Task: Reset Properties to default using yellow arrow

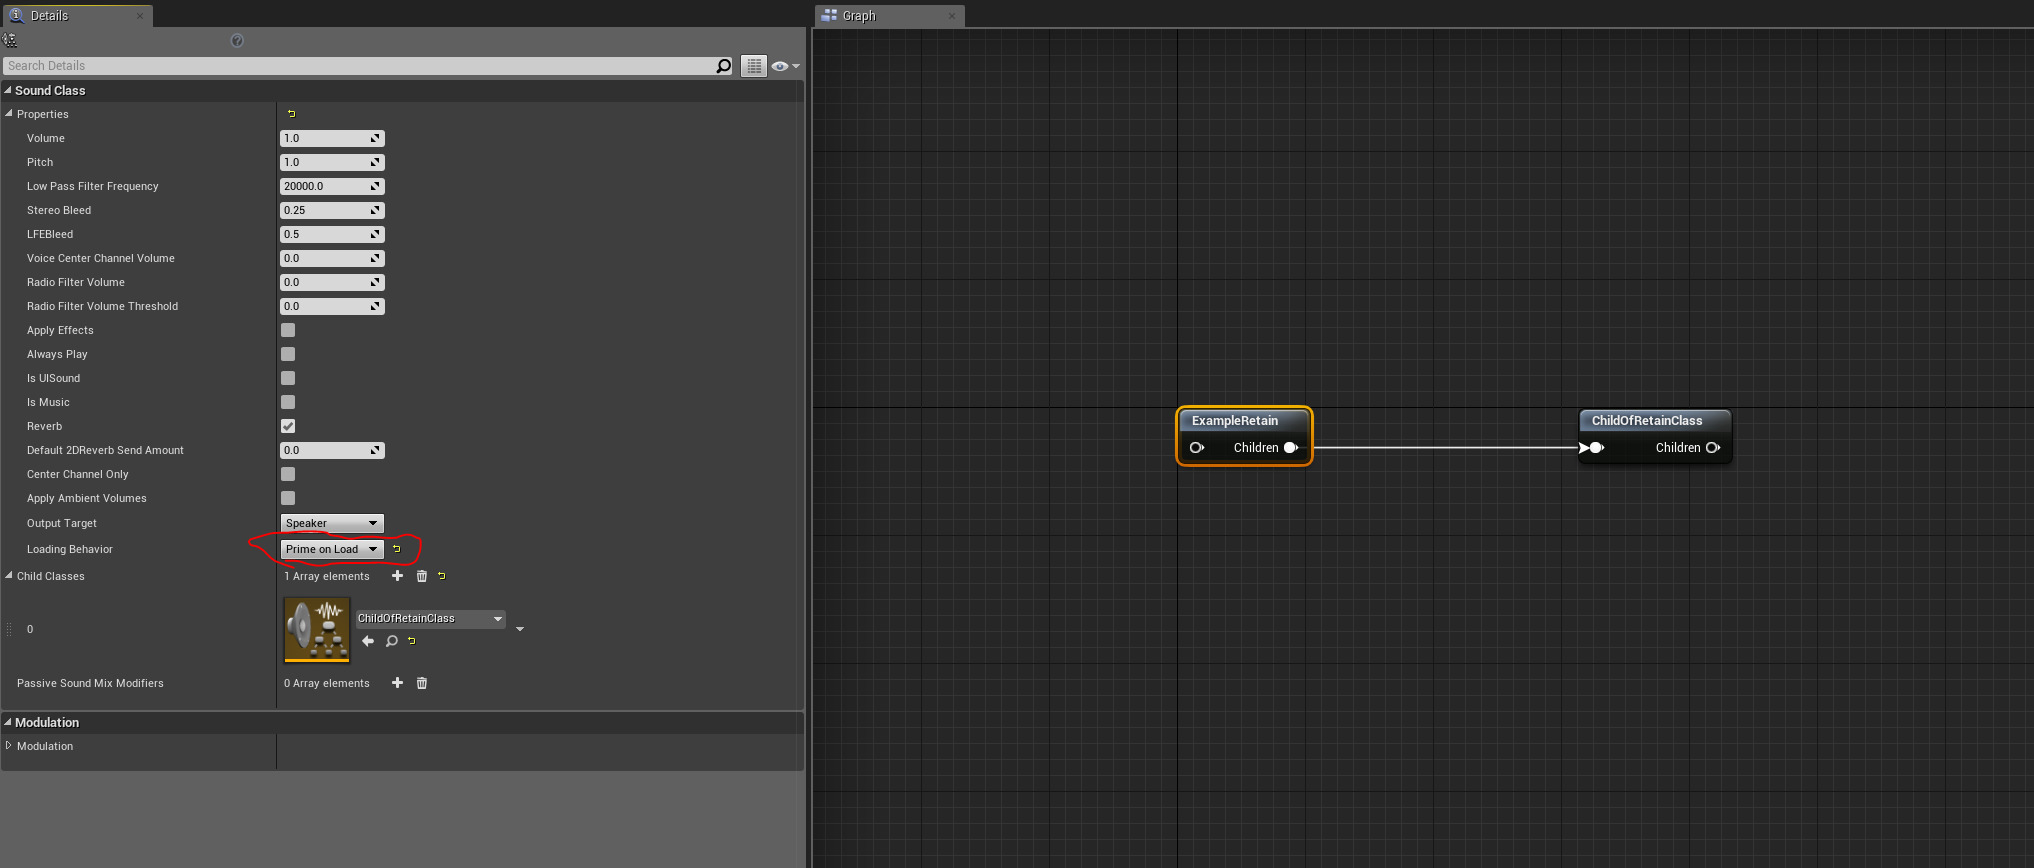Action: (x=291, y=114)
